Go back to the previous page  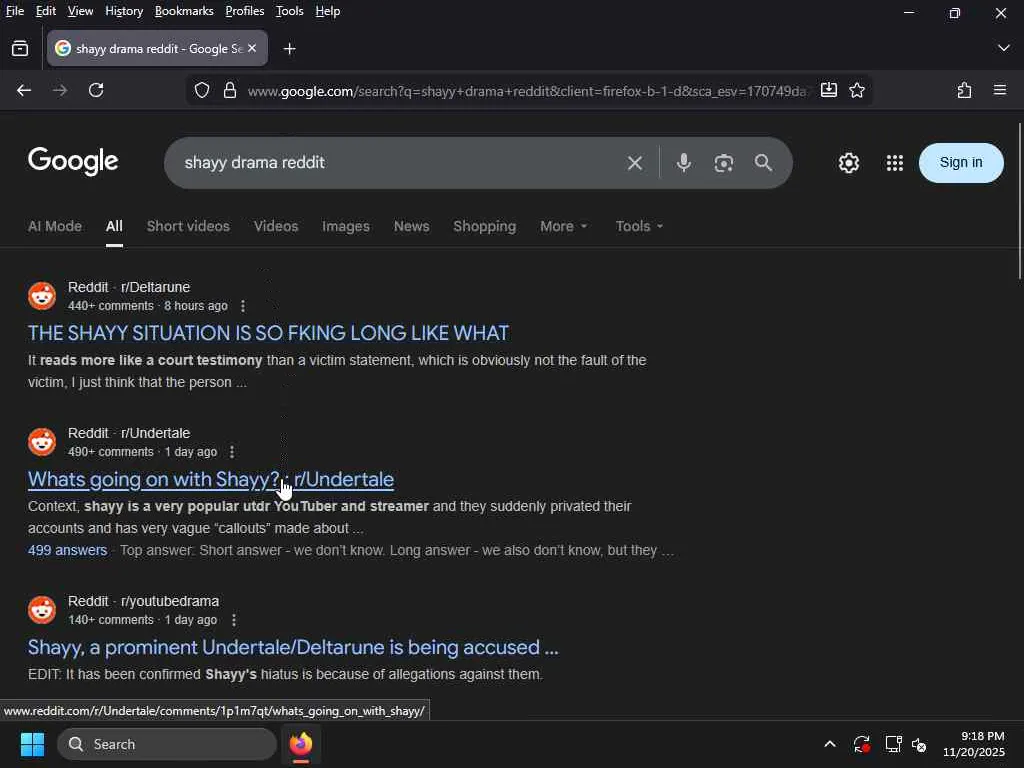point(24,90)
